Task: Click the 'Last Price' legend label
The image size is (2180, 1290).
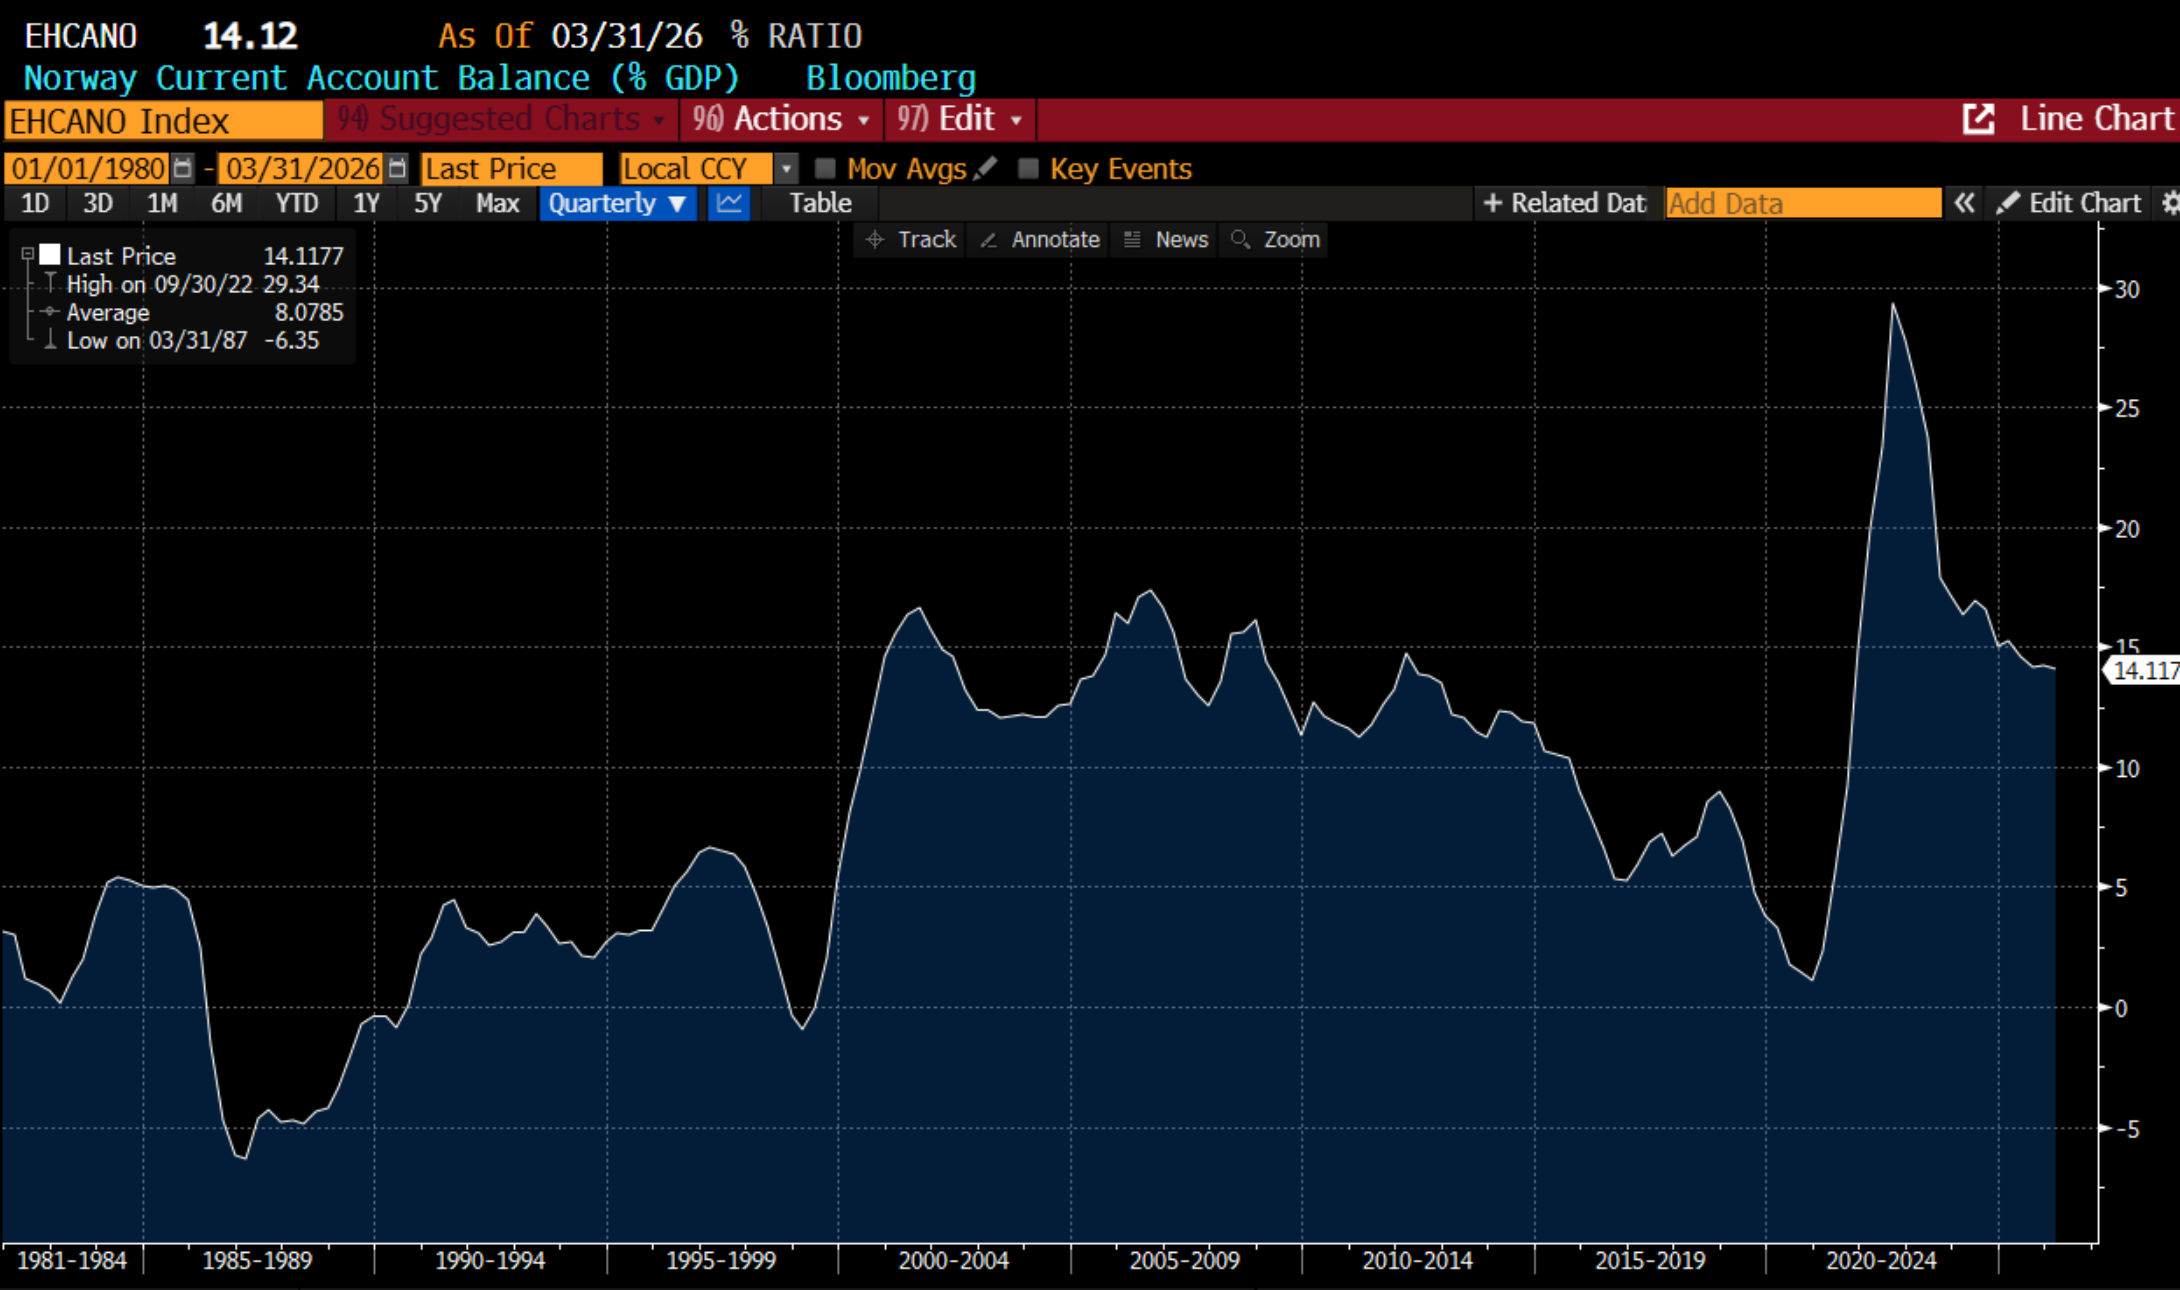Action: [x=121, y=256]
